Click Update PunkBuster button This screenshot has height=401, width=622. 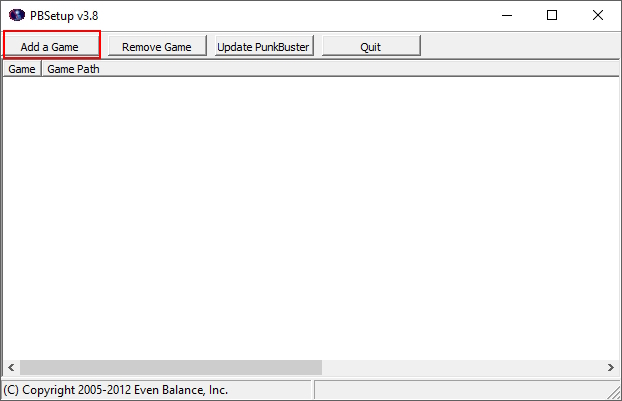(264, 46)
